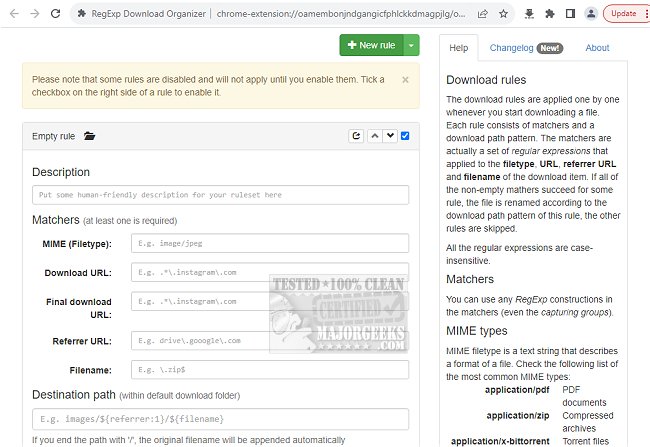Click the extension puzzle icon in address bar
The width and height of the screenshot is (650, 447).
click(x=82, y=14)
